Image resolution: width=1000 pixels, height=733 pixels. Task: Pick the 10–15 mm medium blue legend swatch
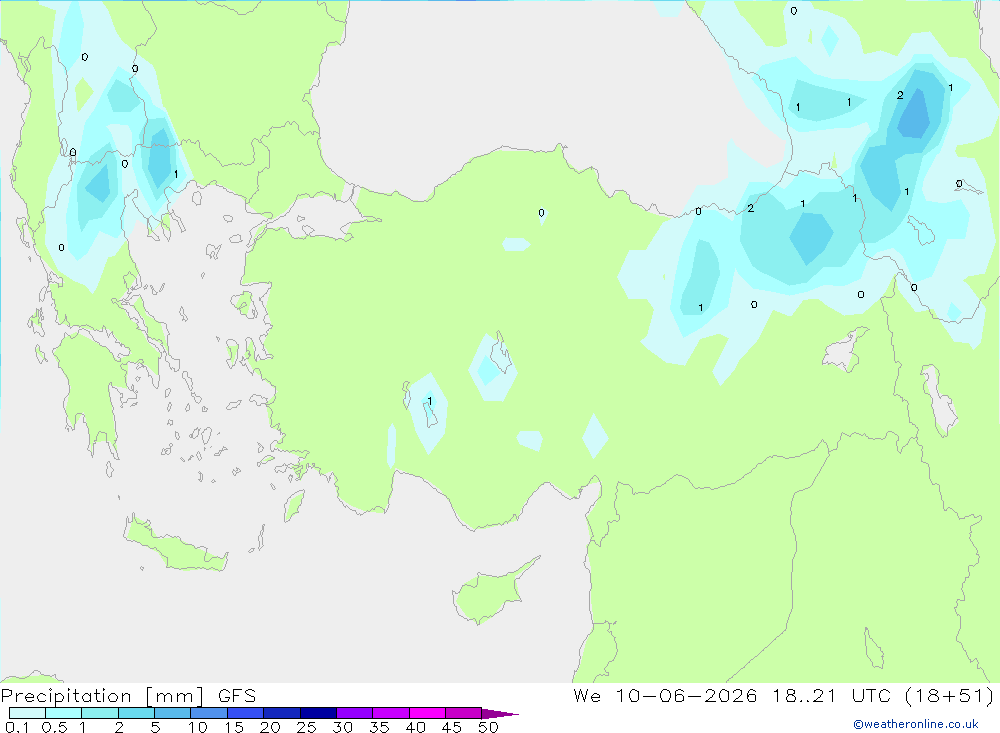pos(209,713)
